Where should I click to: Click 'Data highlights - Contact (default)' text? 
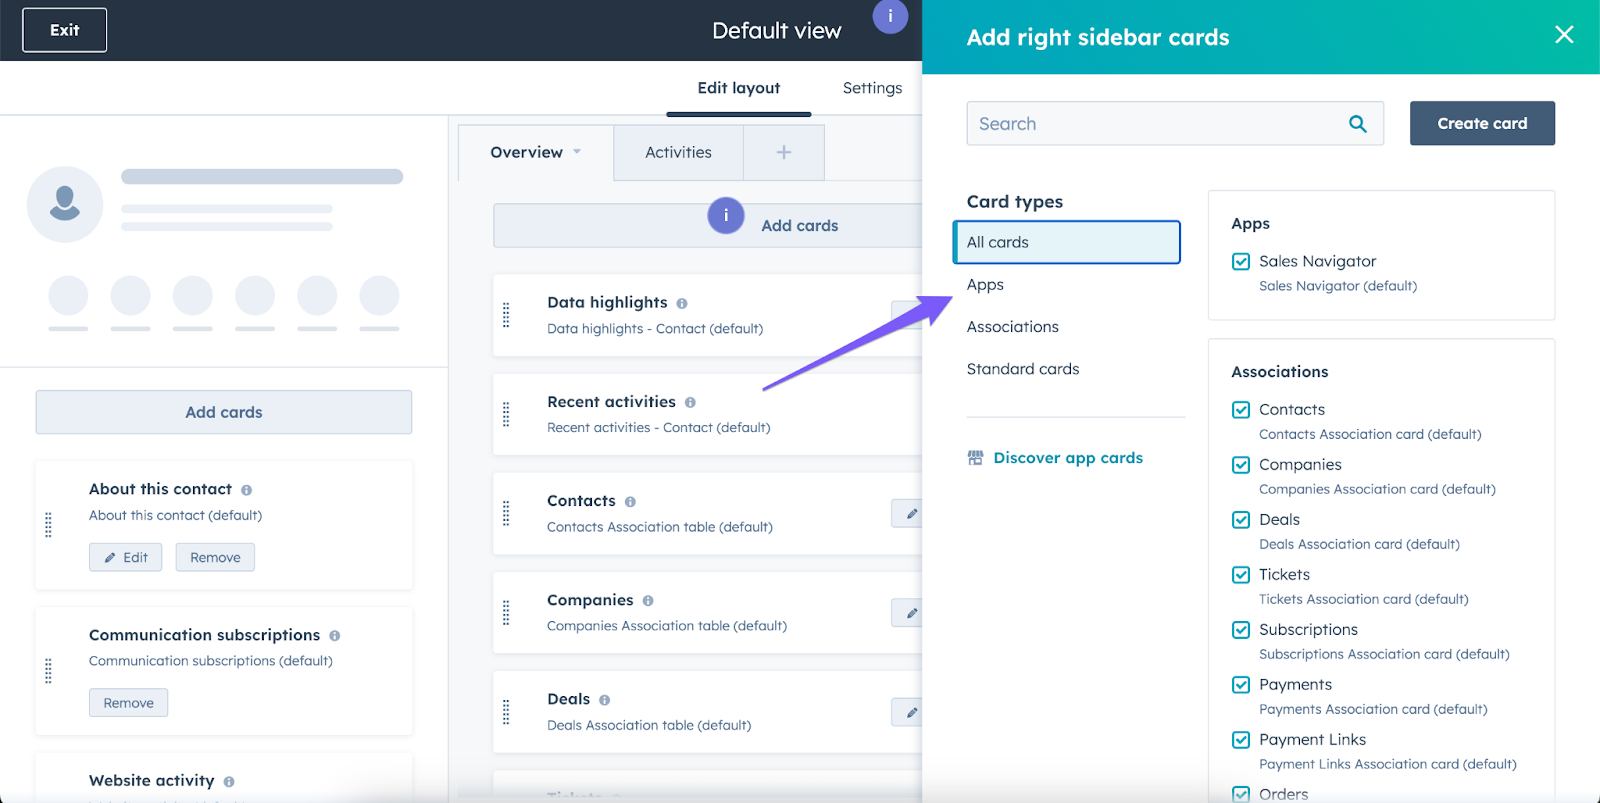(x=655, y=329)
